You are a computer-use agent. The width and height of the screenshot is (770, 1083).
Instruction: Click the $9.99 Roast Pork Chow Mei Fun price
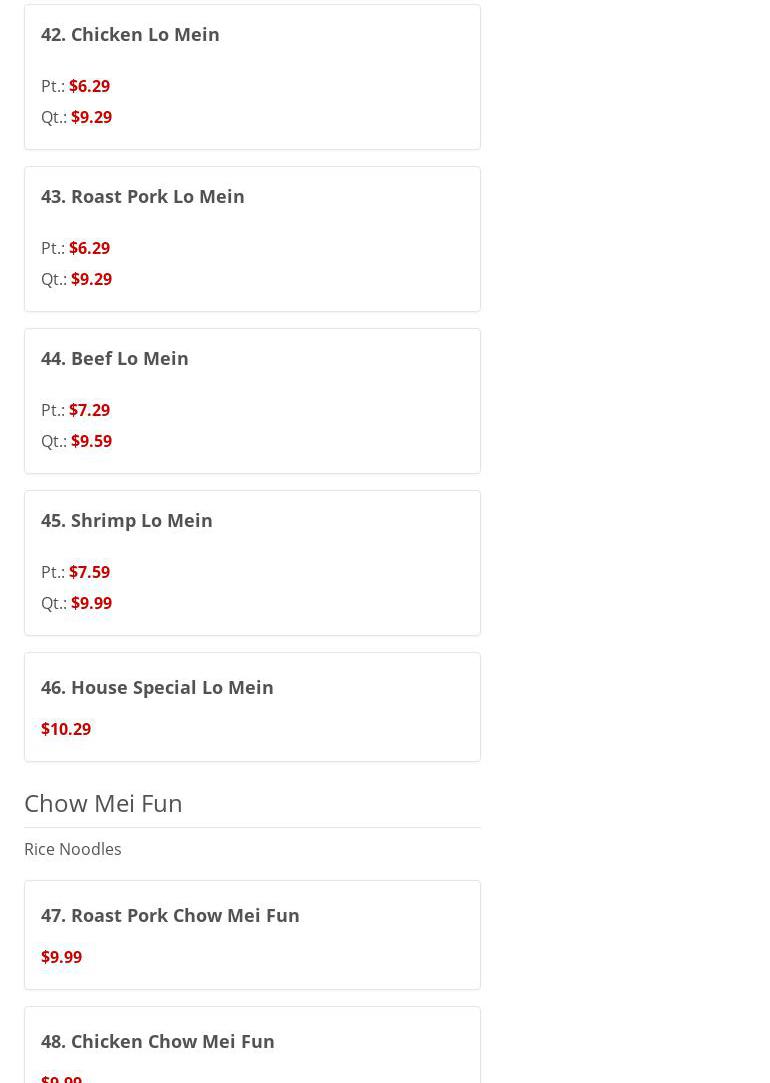pos(61,957)
